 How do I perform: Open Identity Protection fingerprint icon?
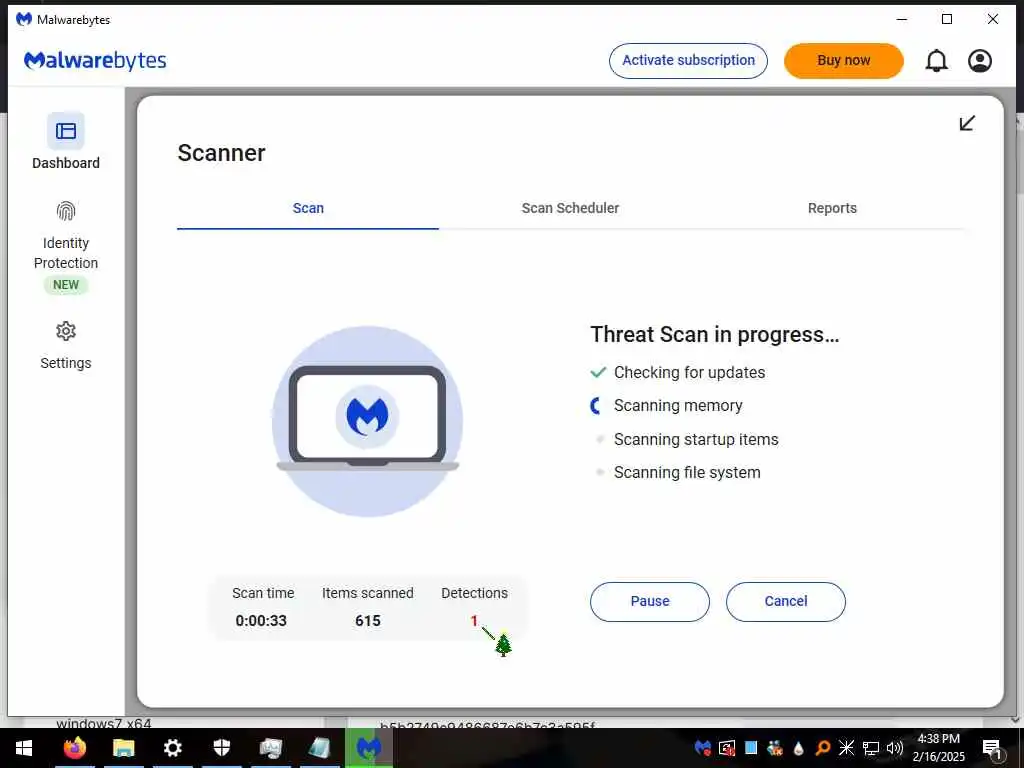(x=66, y=211)
